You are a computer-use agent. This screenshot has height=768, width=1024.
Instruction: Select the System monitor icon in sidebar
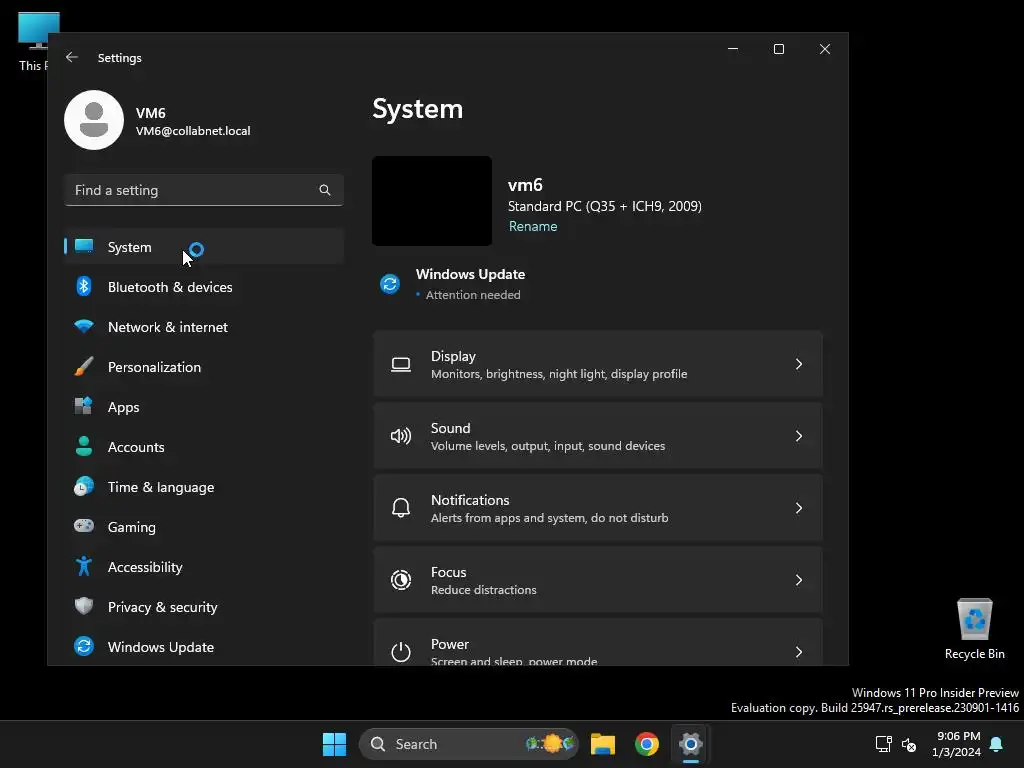click(84, 246)
